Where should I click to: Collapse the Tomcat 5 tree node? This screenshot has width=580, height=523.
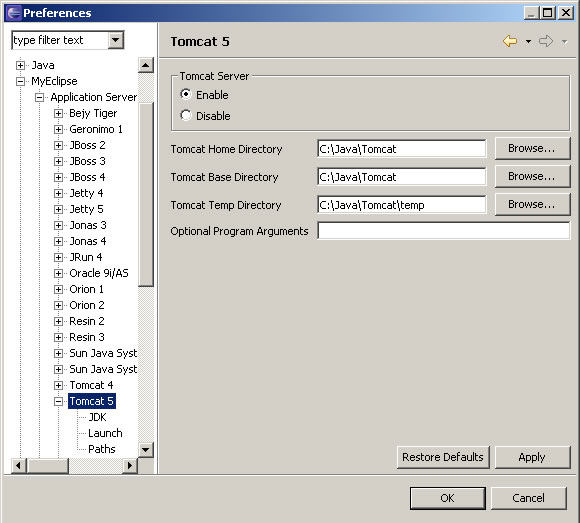pyautogui.click(x=58, y=401)
